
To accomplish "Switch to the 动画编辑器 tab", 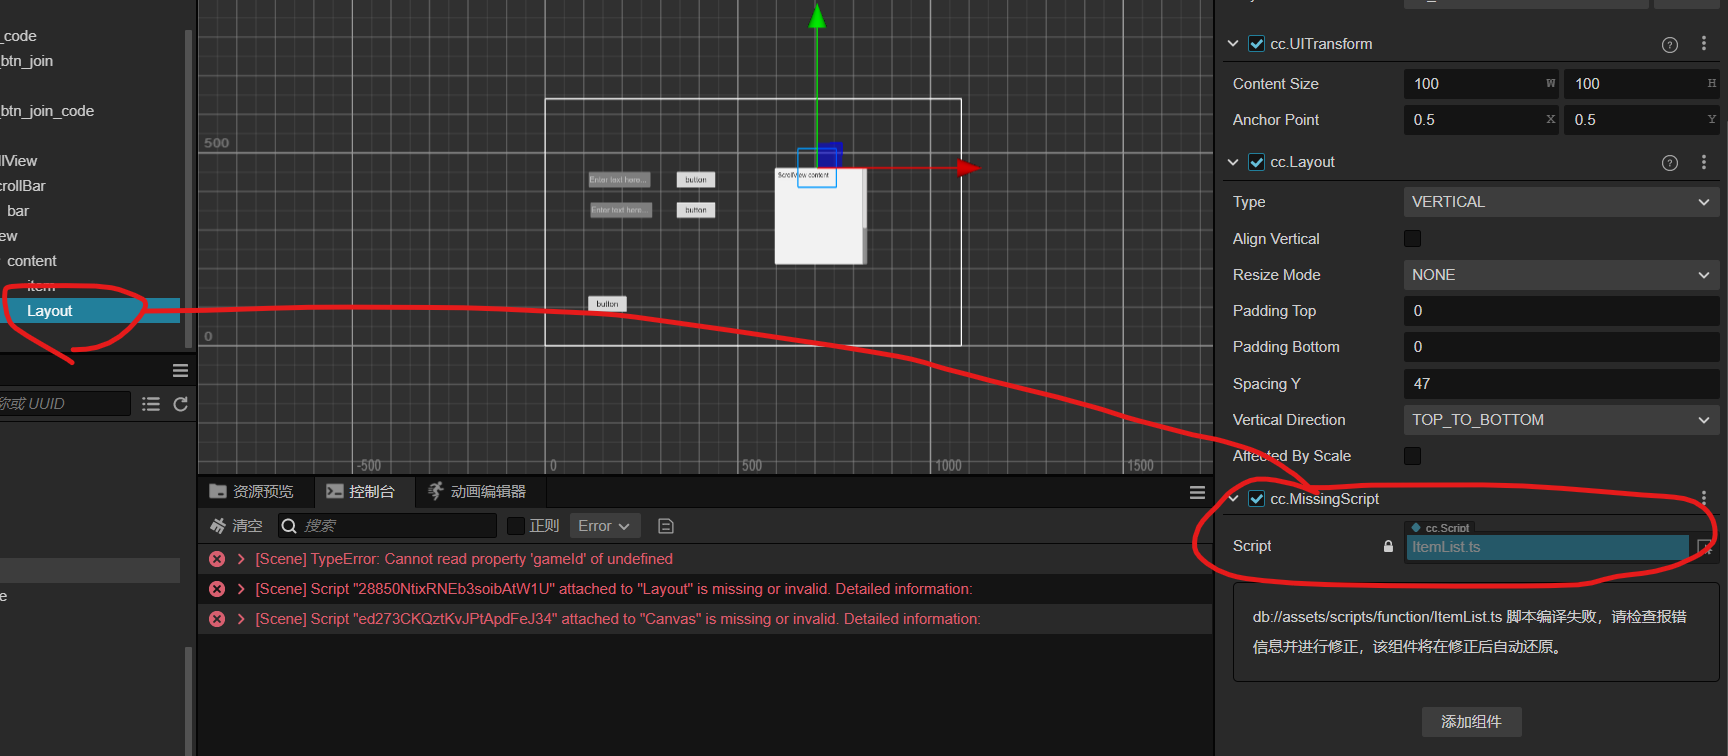I will [x=477, y=492].
